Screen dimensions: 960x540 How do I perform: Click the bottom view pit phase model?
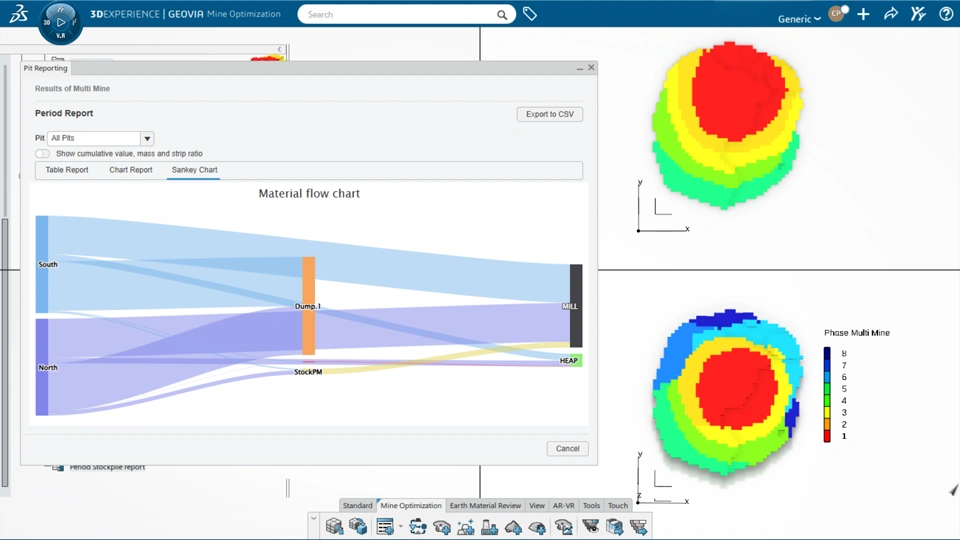[x=727, y=392]
